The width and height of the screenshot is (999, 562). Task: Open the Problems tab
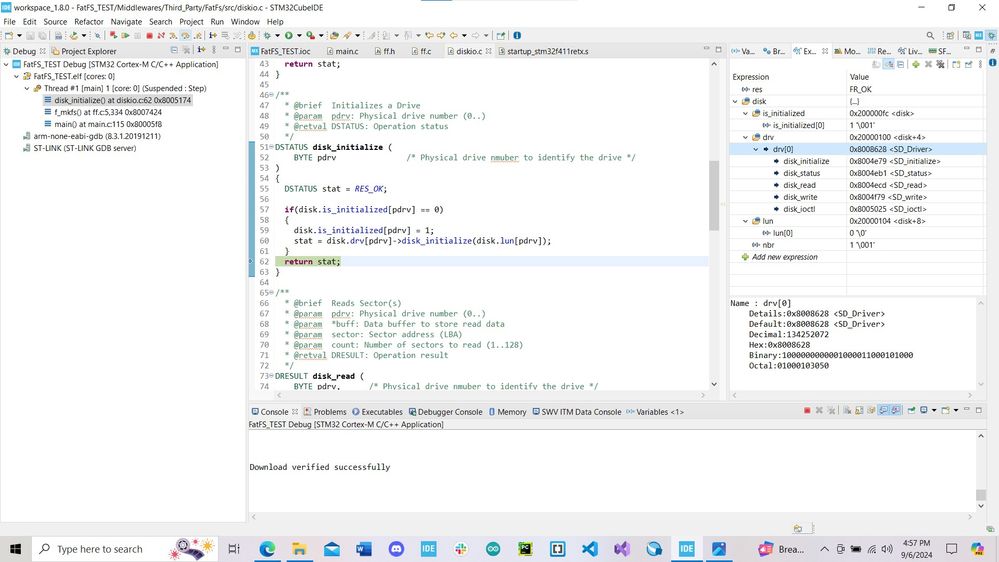[x=325, y=412]
